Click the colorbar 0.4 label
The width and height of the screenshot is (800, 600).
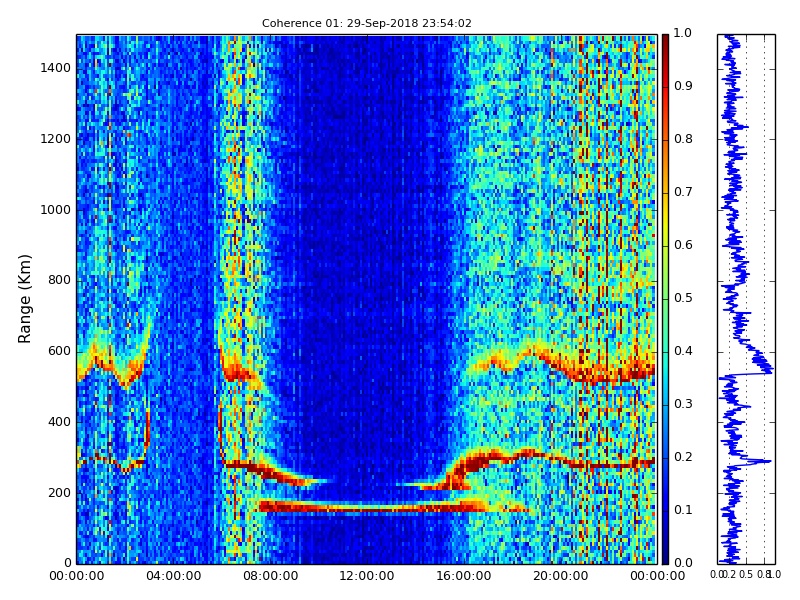pyautogui.click(x=683, y=351)
